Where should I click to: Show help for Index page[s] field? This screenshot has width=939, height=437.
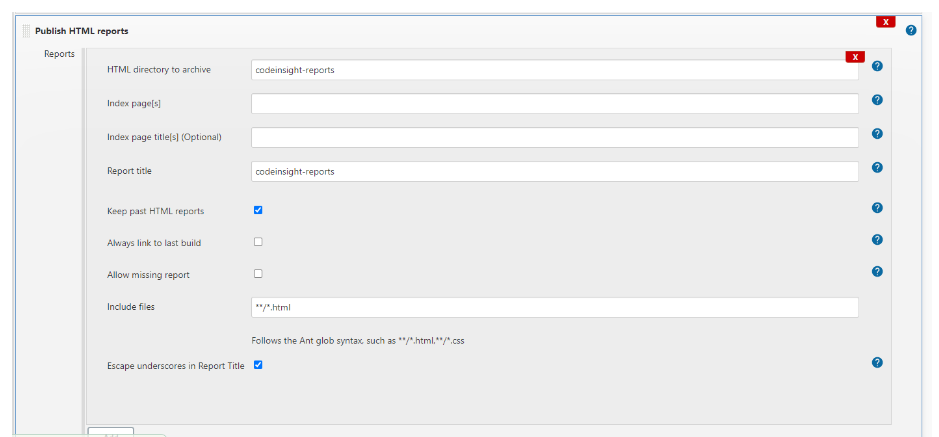(x=877, y=100)
